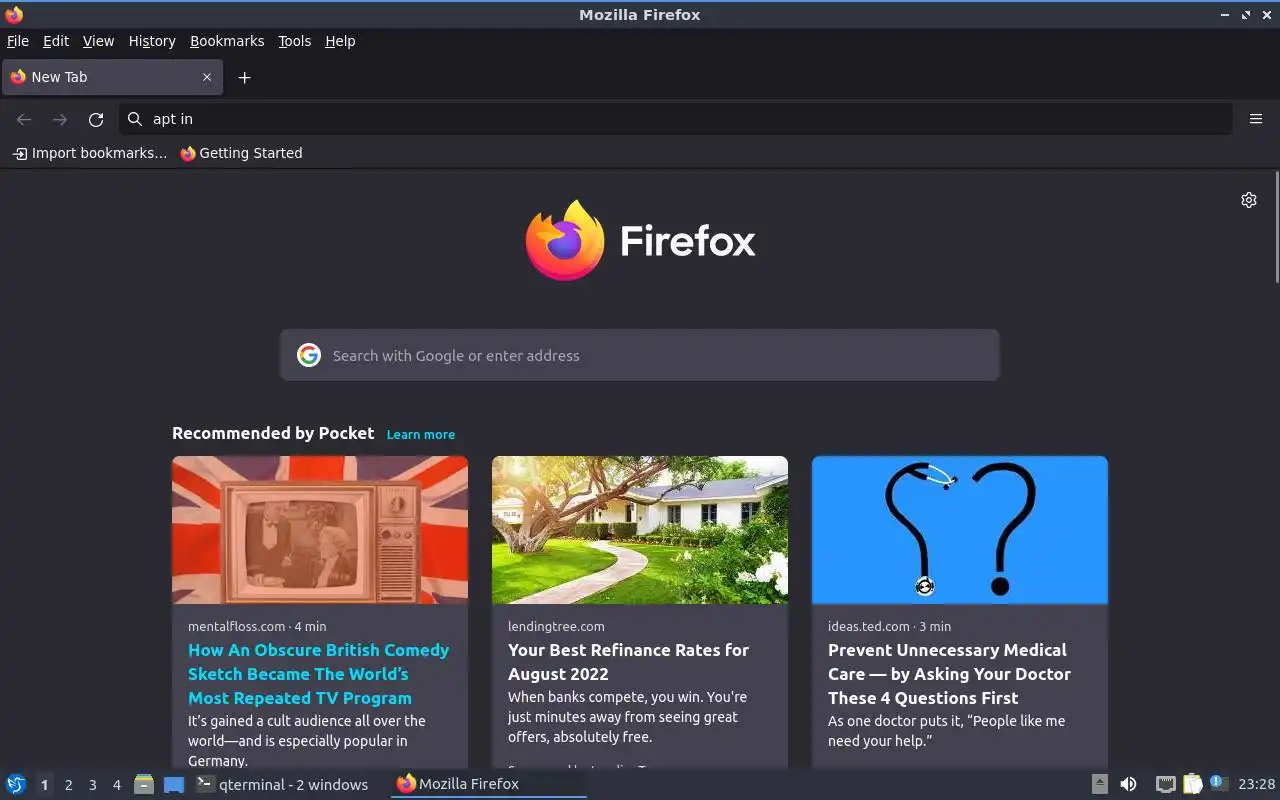The image size is (1280, 800).
Task: Click the magnifier icon in the address bar
Action: tap(135, 119)
